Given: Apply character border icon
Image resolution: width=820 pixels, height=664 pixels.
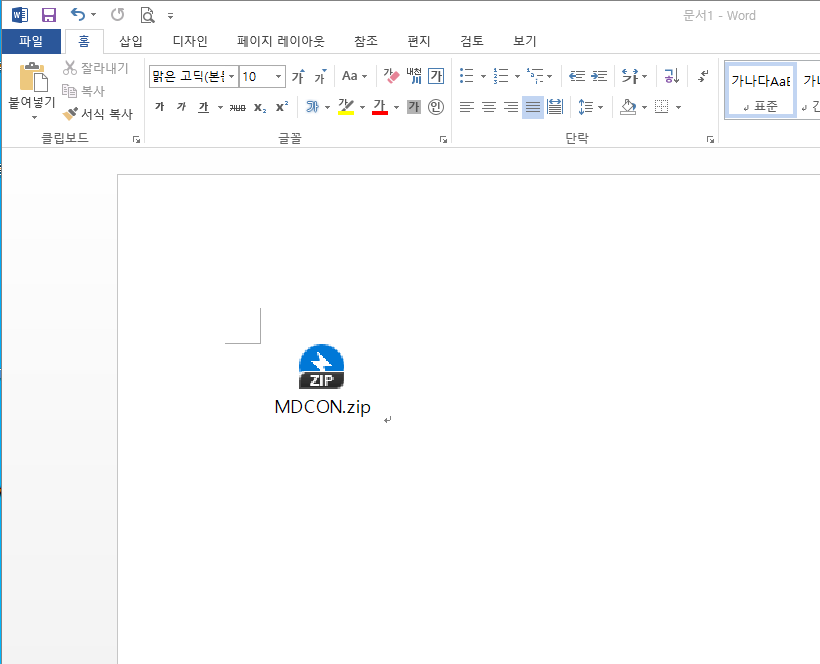Looking at the screenshot, I should click(x=436, y=76).
